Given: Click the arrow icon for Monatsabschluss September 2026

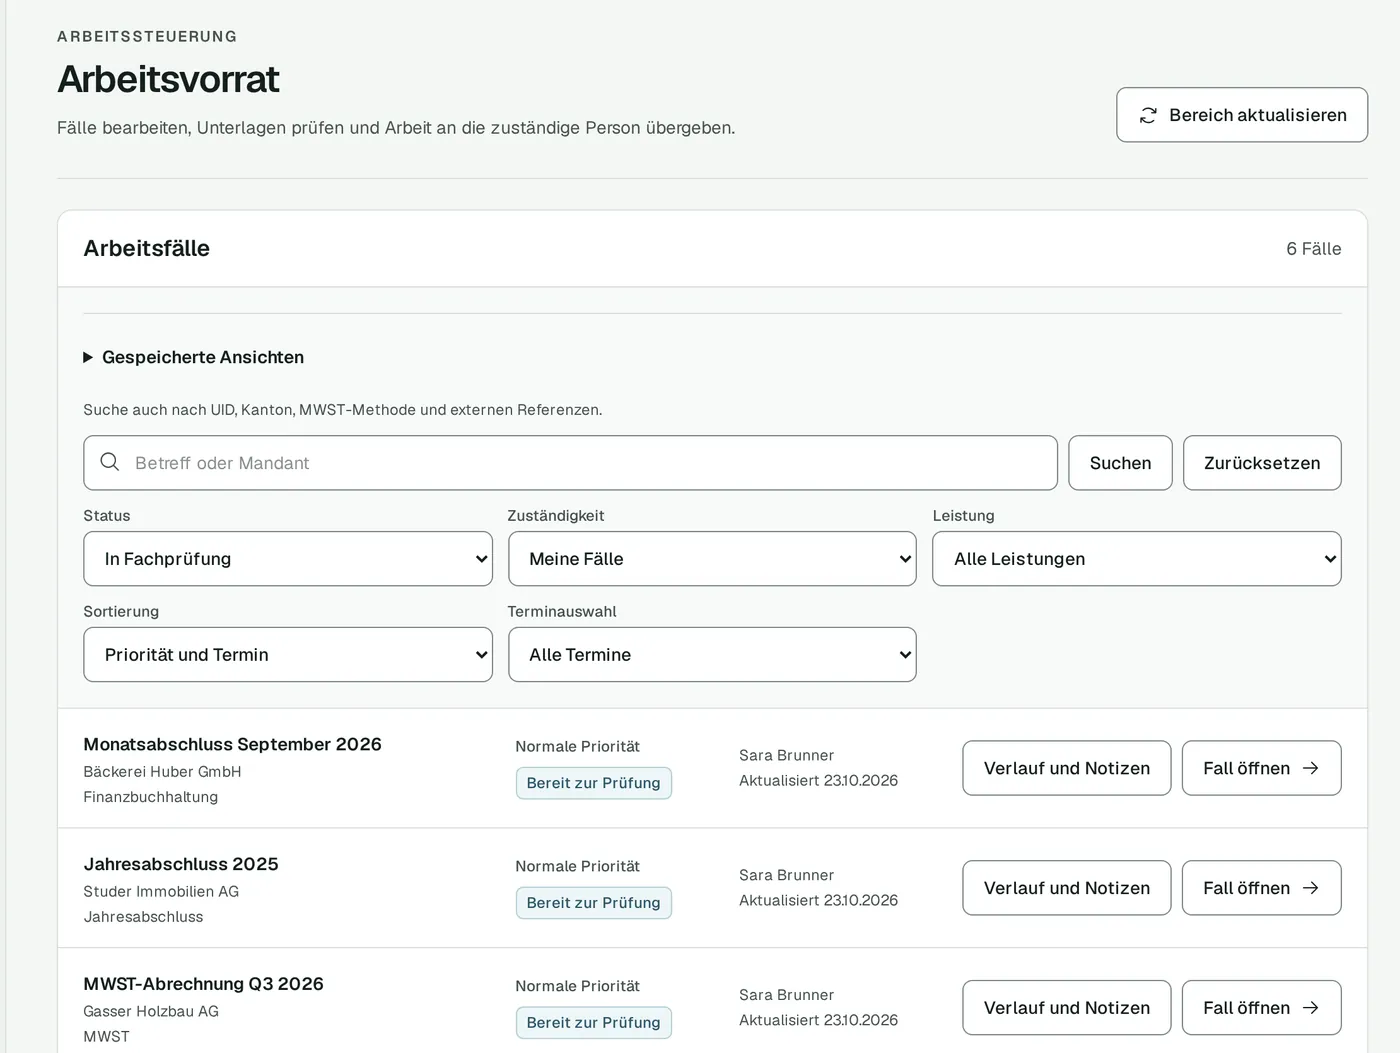Looking at the screenshot, I should pyautogui.click(x=1310, y=768).
